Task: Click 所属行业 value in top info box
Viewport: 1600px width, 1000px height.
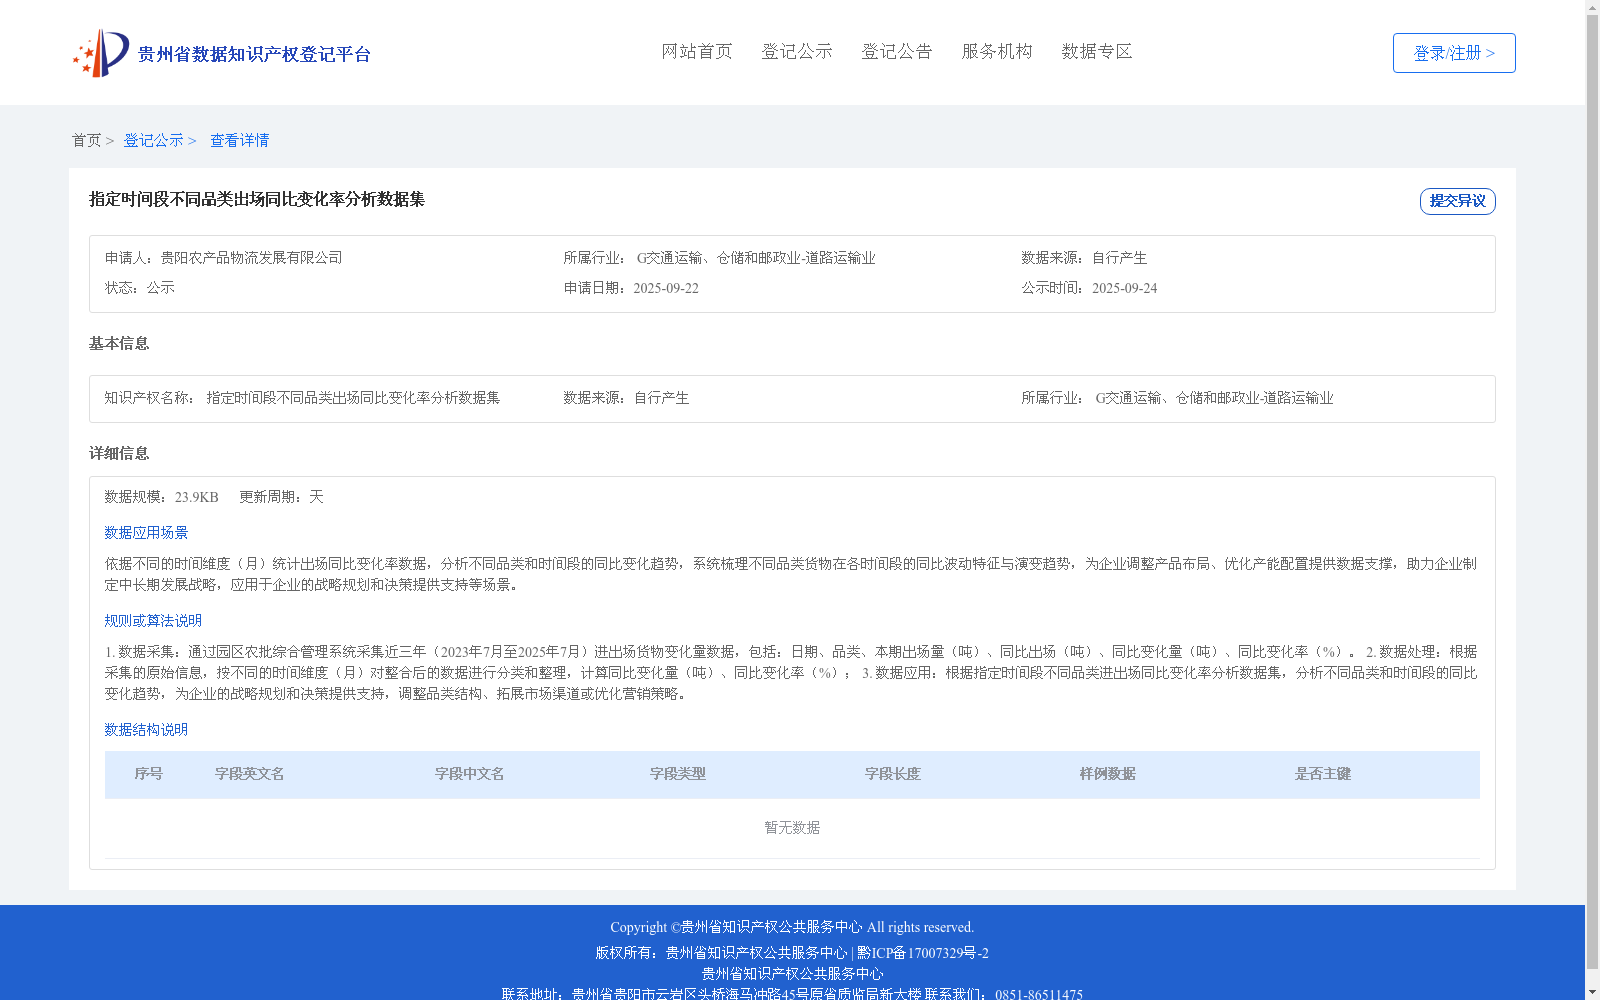Action: (756, 258)
